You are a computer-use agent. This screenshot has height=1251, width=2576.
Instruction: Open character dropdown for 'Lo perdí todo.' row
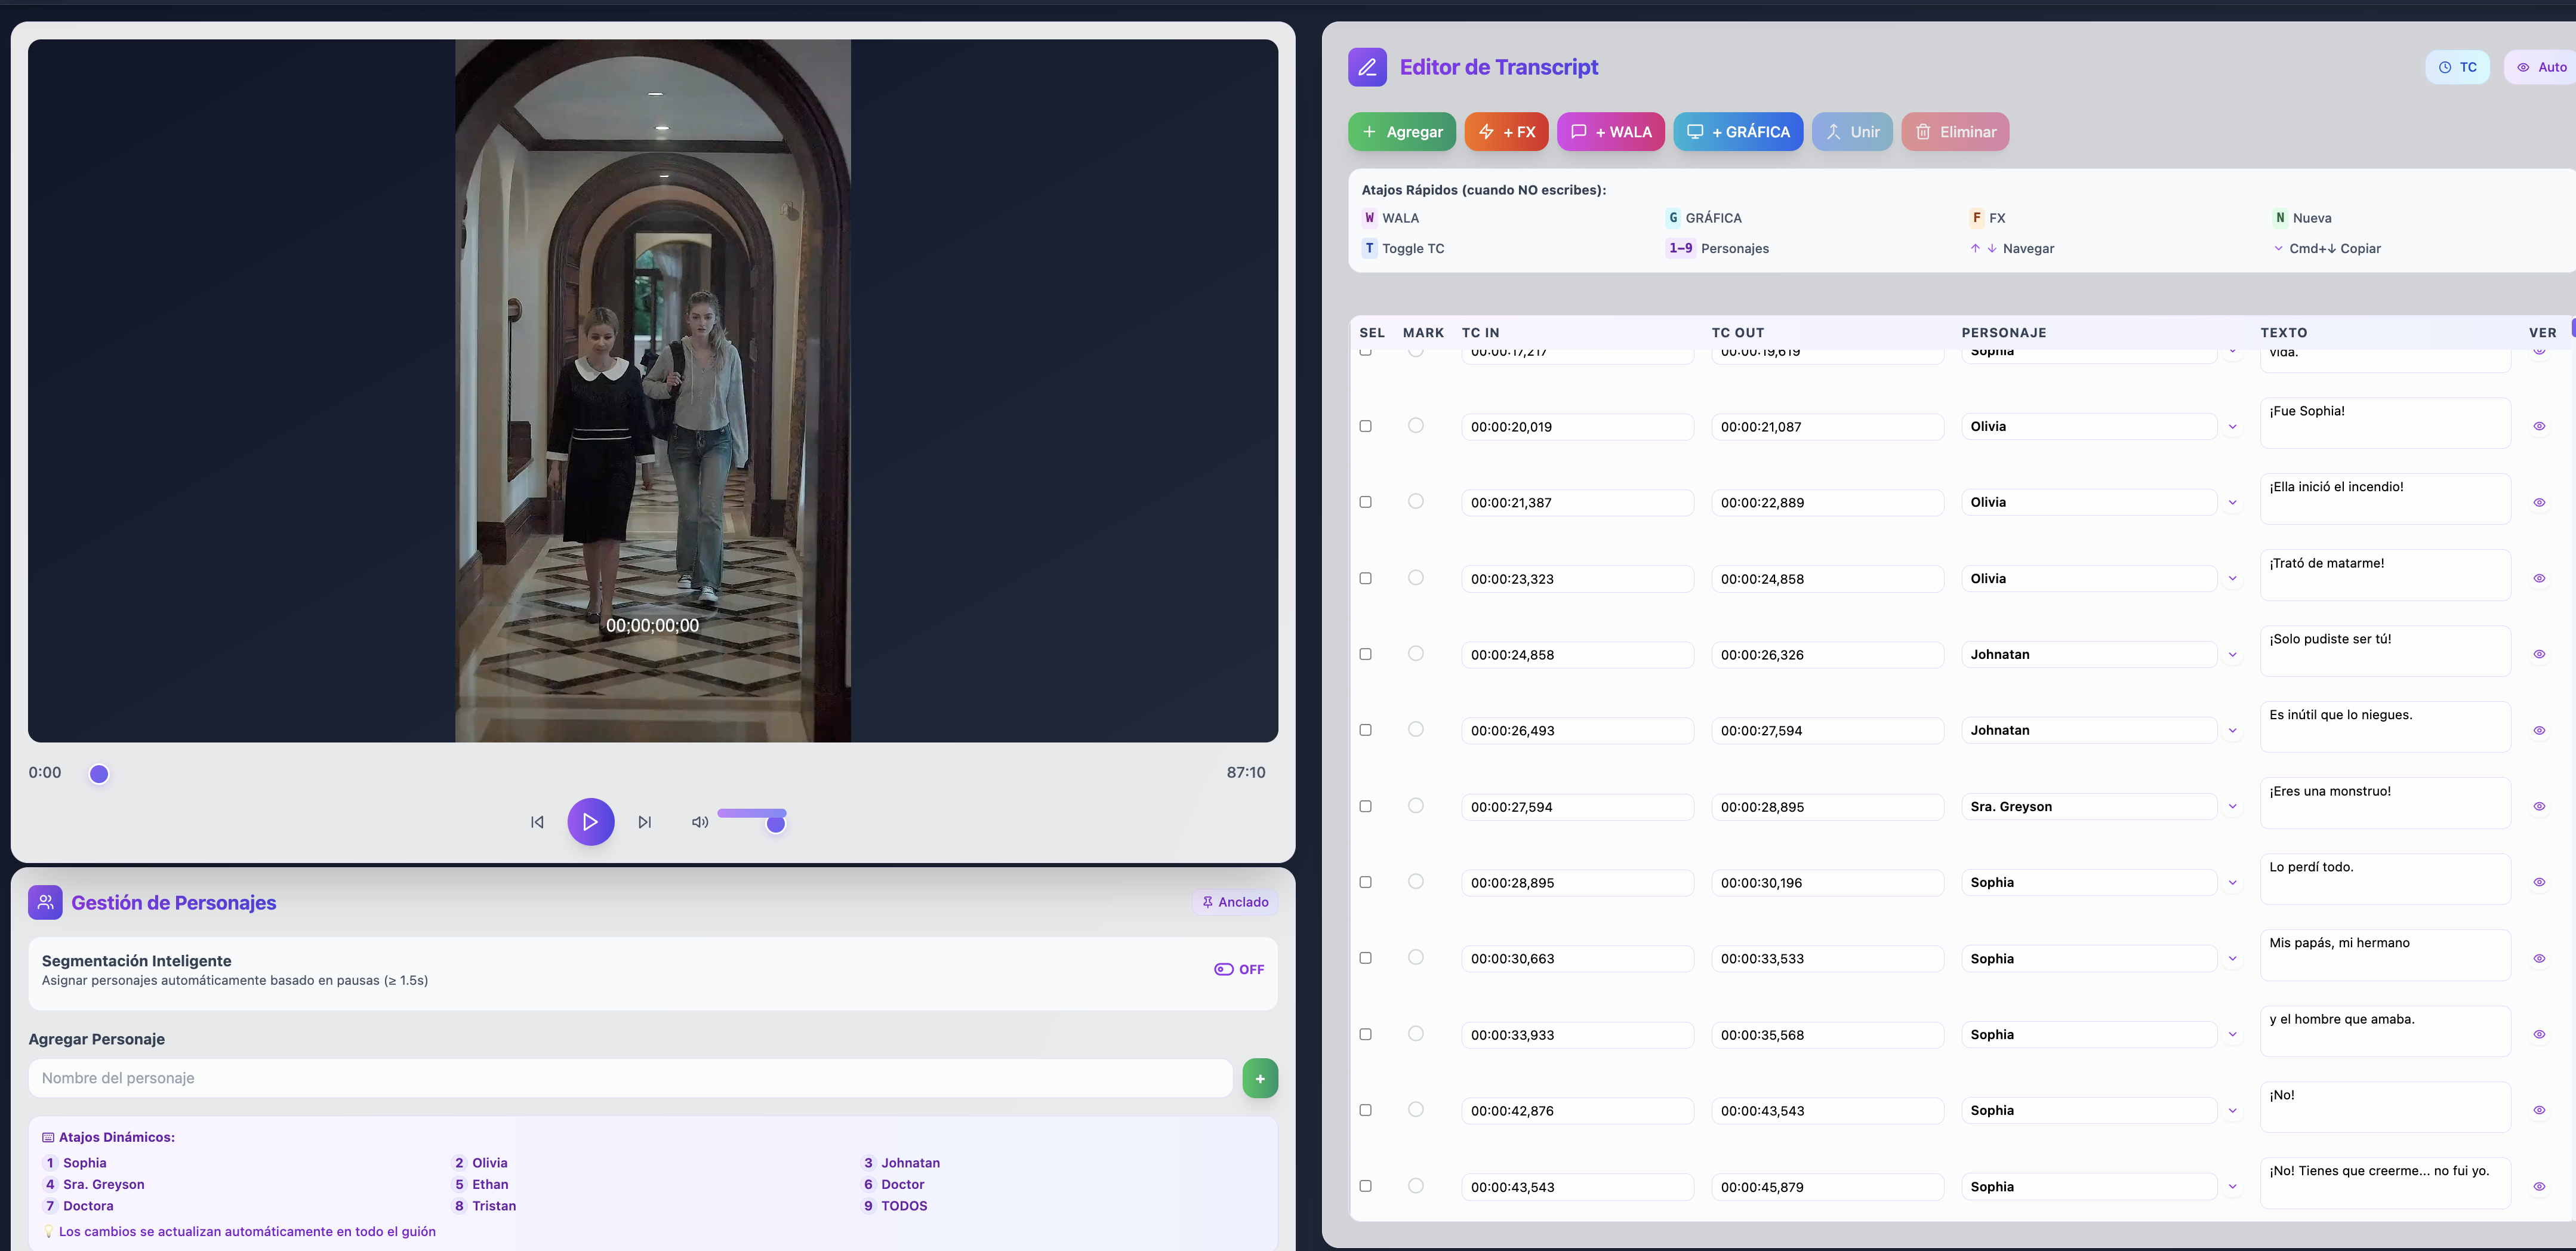tap(2232, 882)
